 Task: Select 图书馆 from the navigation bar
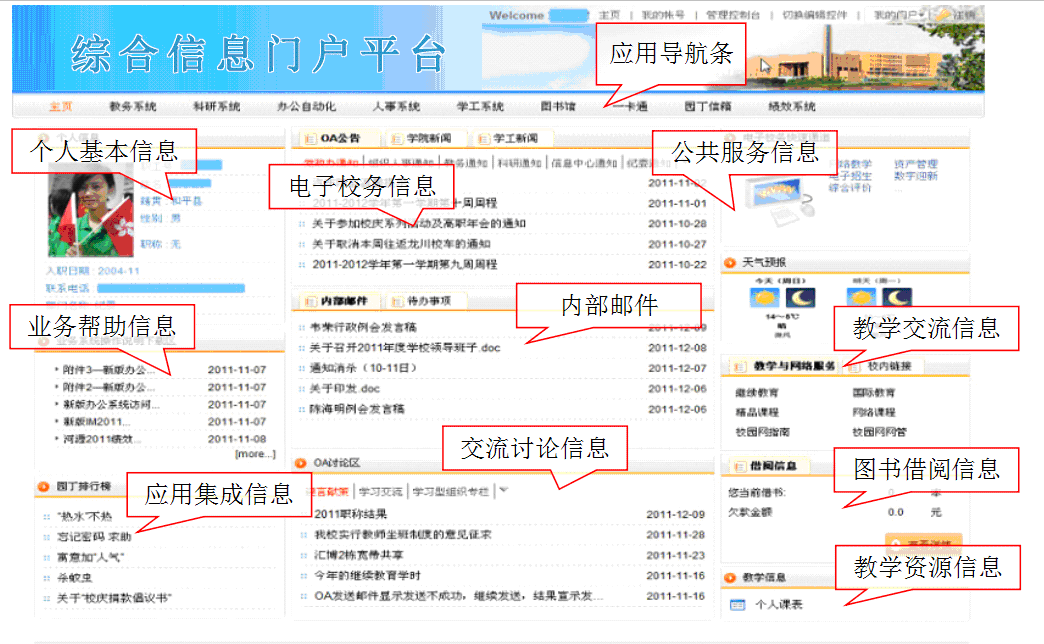558,107
